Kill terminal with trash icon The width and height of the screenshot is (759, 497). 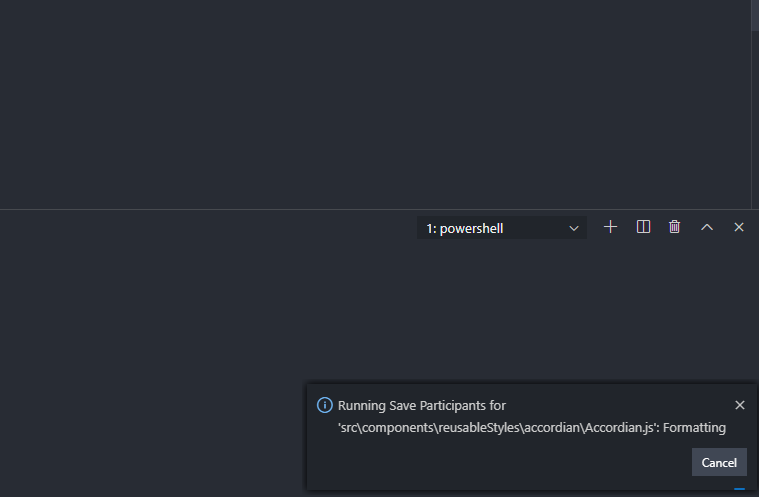click(674, 227)
